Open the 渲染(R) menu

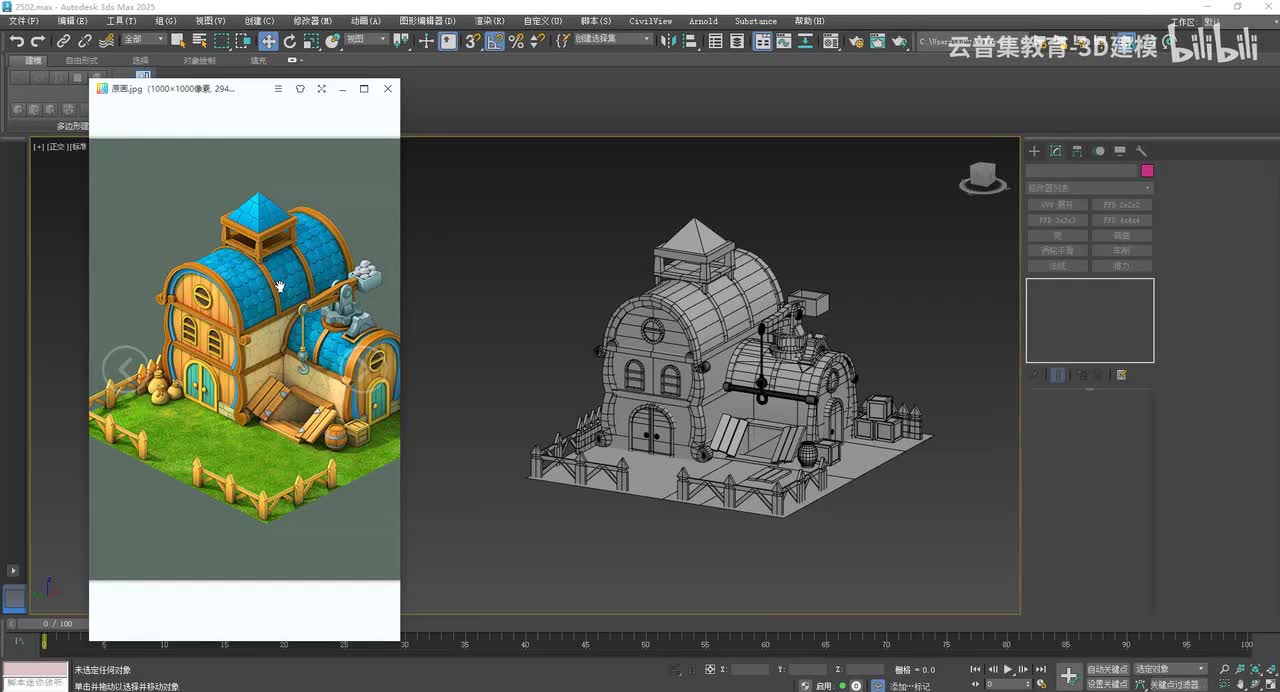pos(489,20)
